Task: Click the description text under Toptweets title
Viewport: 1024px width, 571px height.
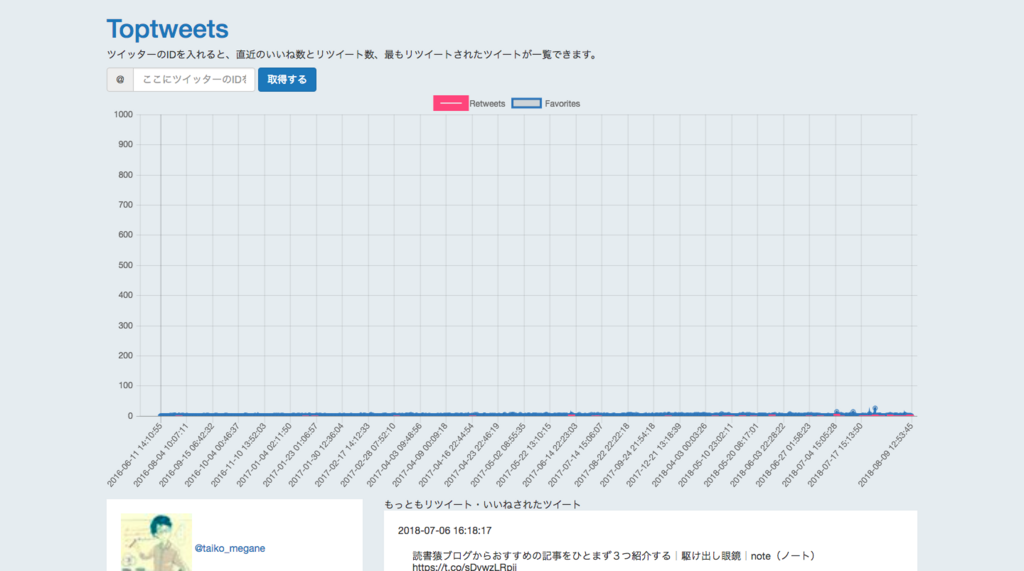Action: click(x=352, y=55)
